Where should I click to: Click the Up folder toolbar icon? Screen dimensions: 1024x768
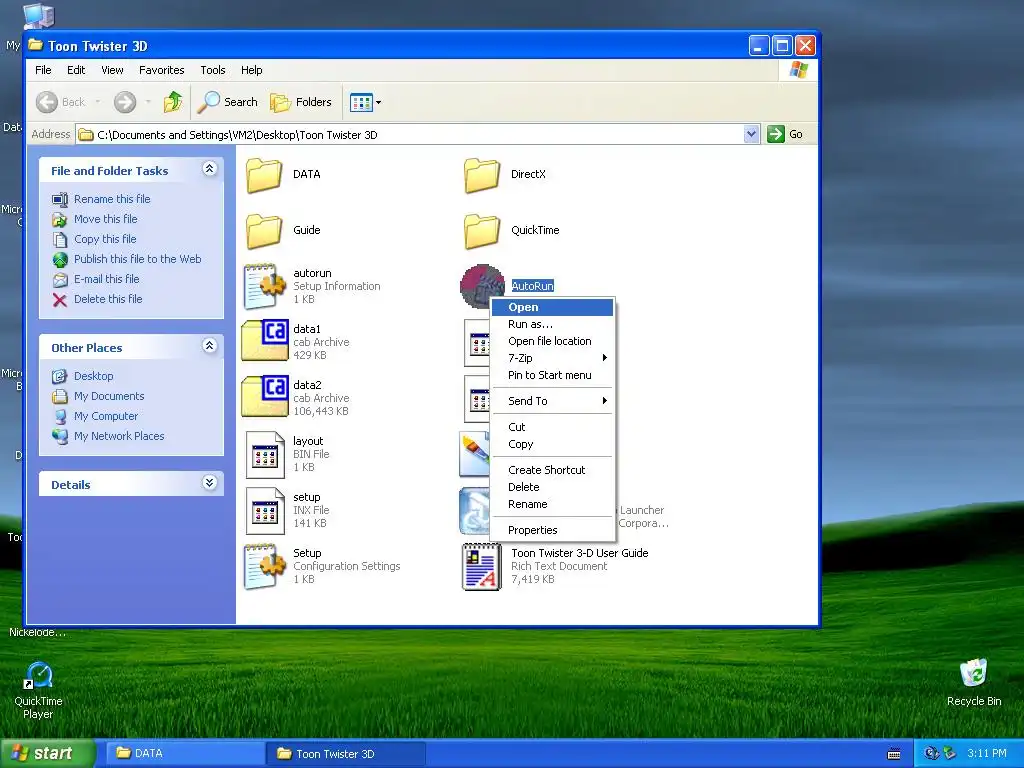tap(173, 102)
